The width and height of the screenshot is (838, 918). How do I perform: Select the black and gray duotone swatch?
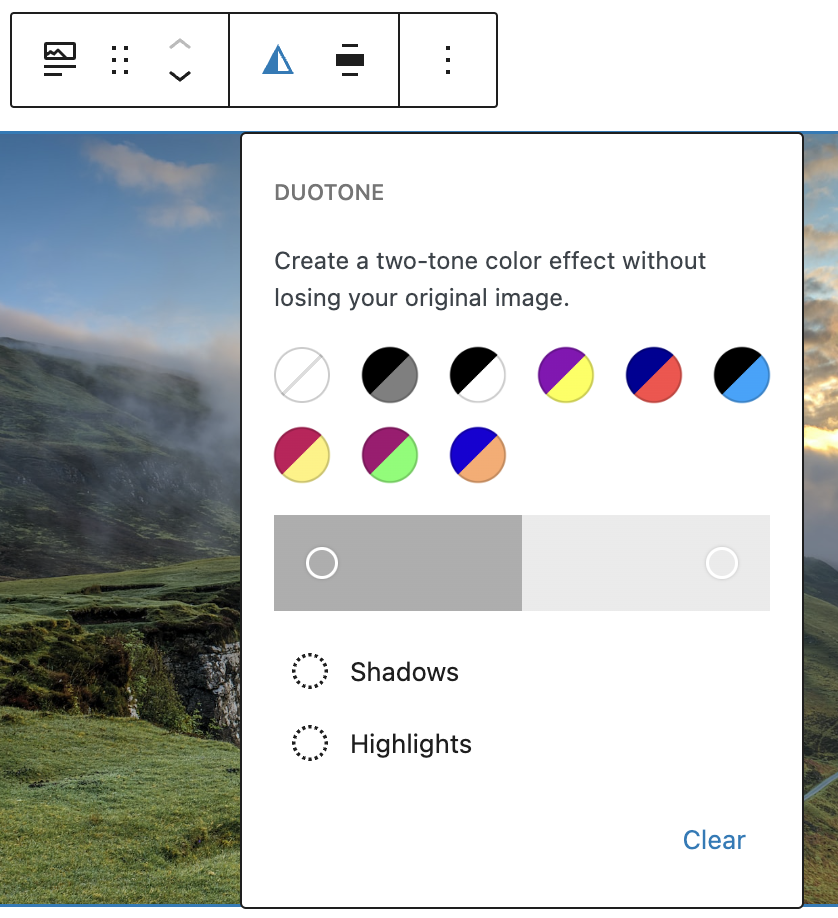tap(390, 375)
